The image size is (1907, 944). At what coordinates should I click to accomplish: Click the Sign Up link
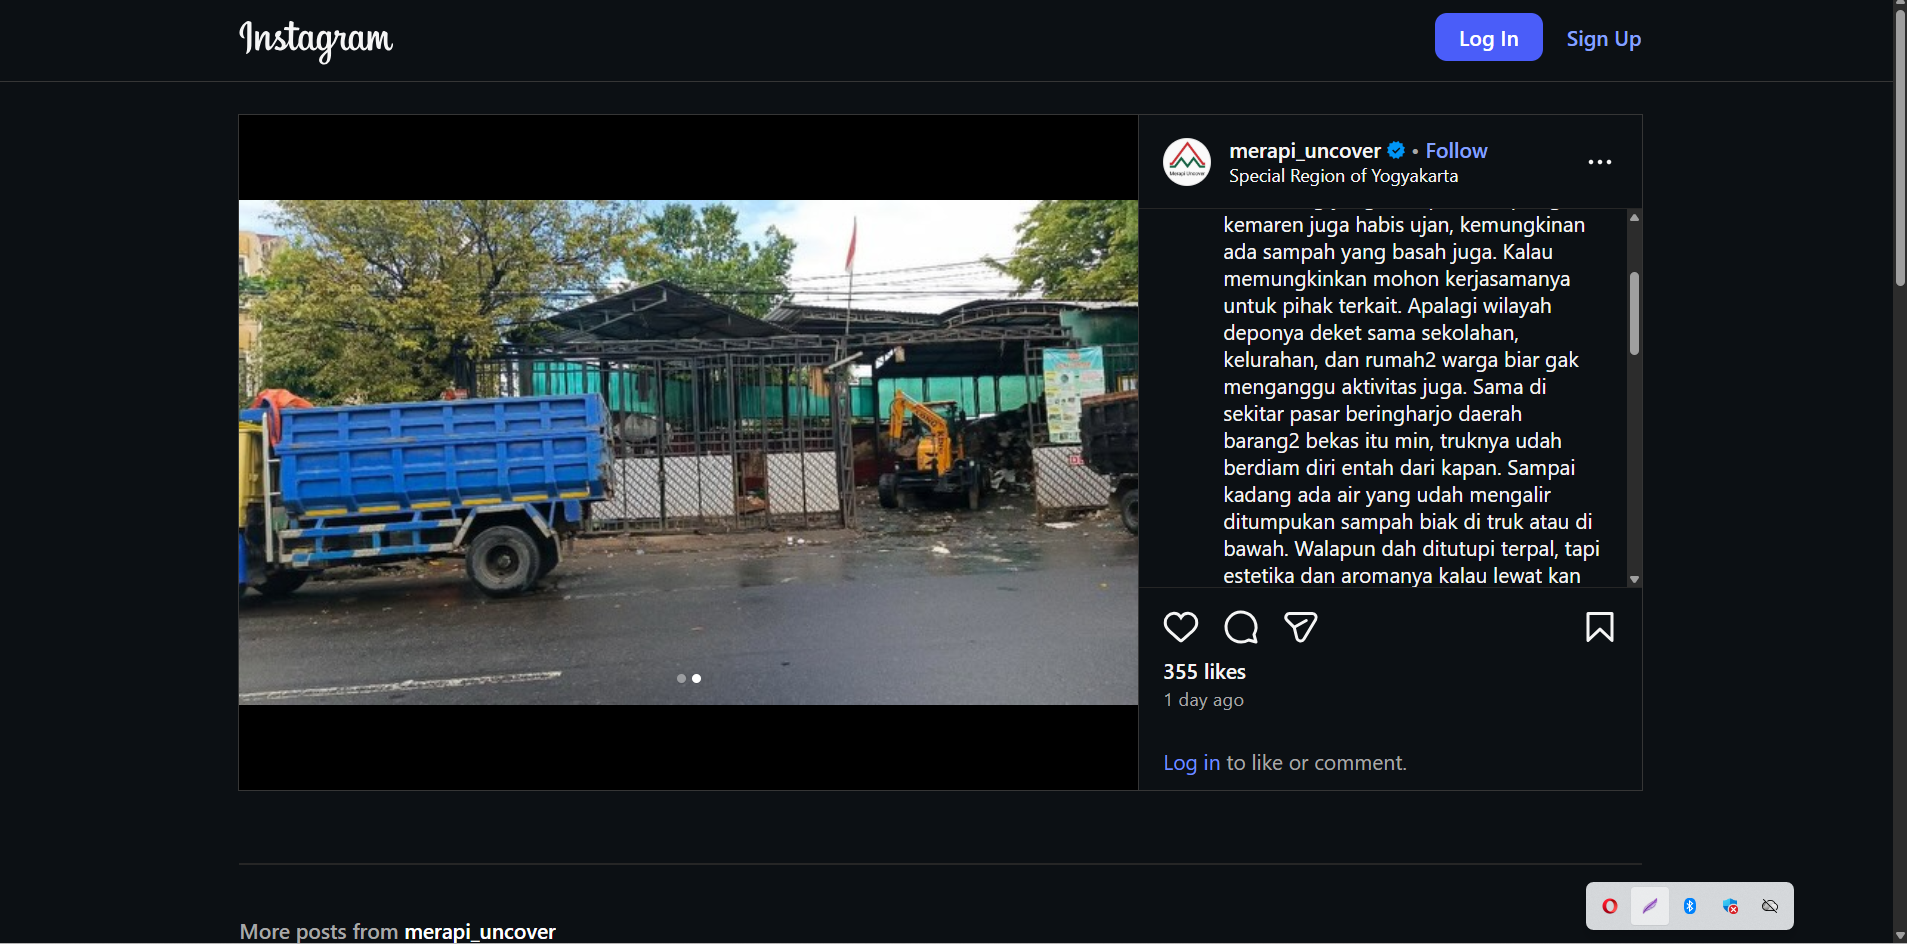click(1603, 39)
